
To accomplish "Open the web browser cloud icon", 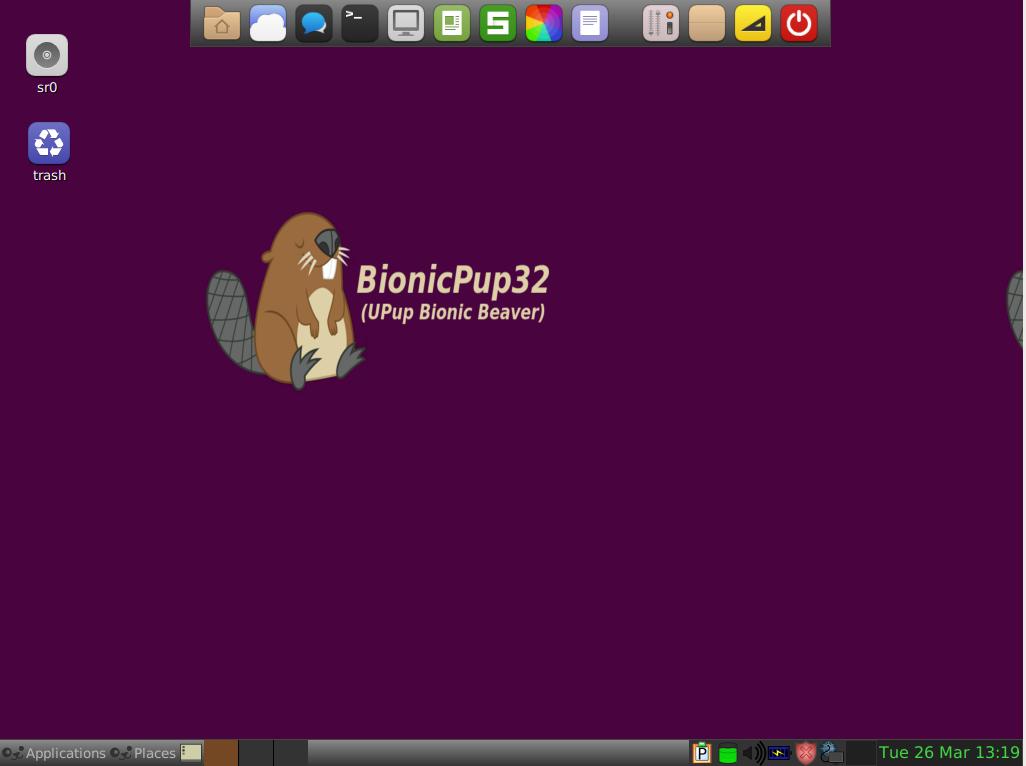I will 267,22.
